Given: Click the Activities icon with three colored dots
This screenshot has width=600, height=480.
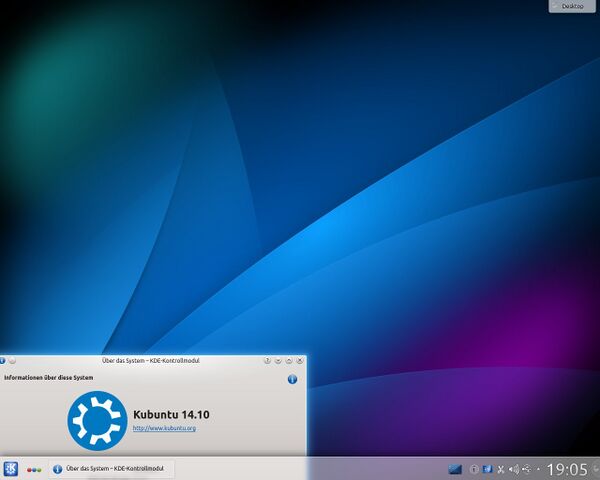Looking at the screenshot, I should [34, 469].
